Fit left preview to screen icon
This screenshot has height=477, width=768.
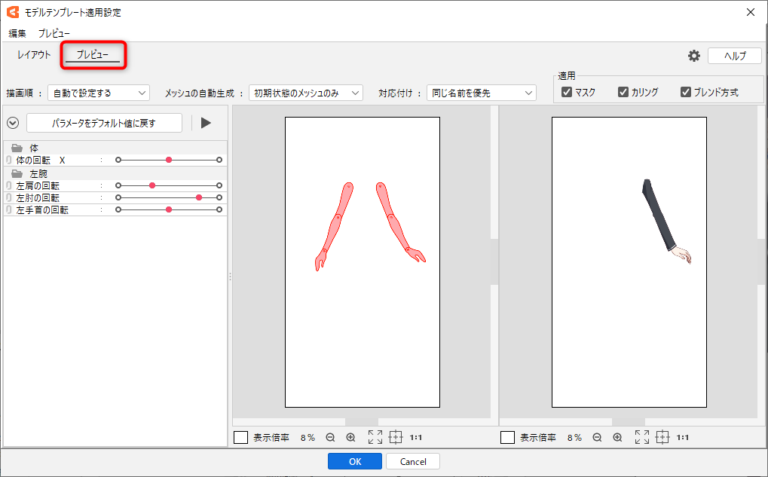coord(375,437)
